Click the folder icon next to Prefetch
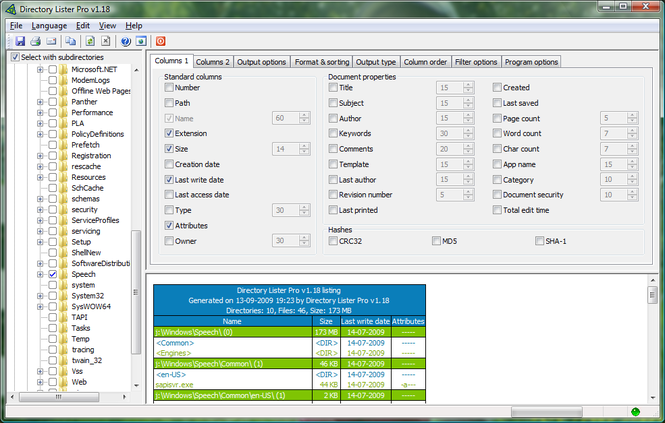665x423 pixels. (x=64, y=145)
